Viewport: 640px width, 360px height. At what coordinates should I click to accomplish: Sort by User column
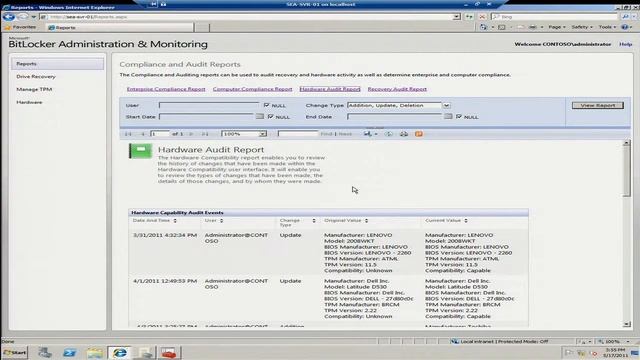click(222, 221)
